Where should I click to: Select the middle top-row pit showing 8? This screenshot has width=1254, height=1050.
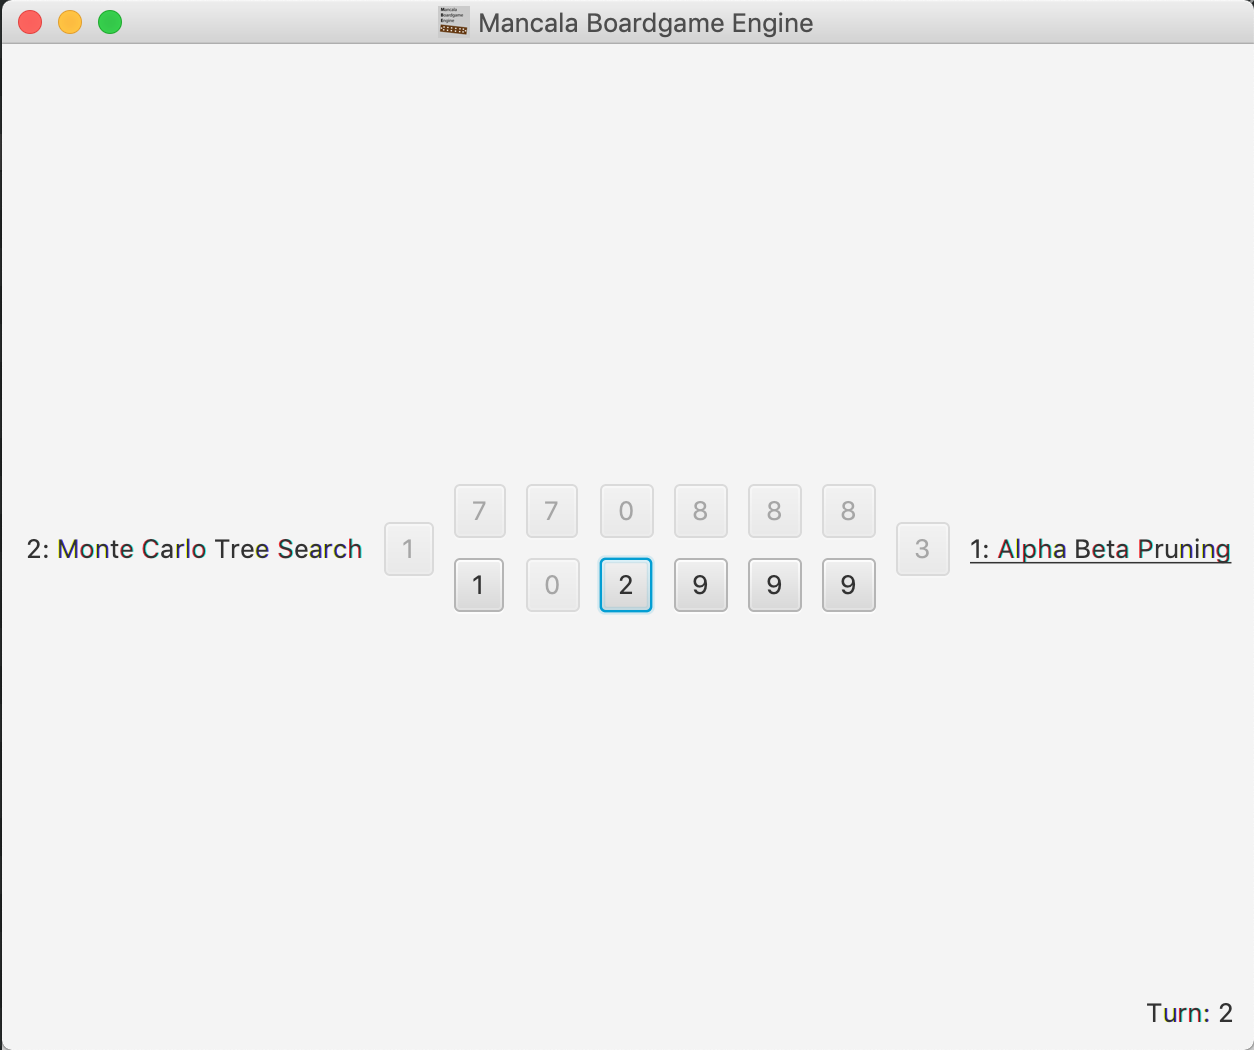click(774, 511)
